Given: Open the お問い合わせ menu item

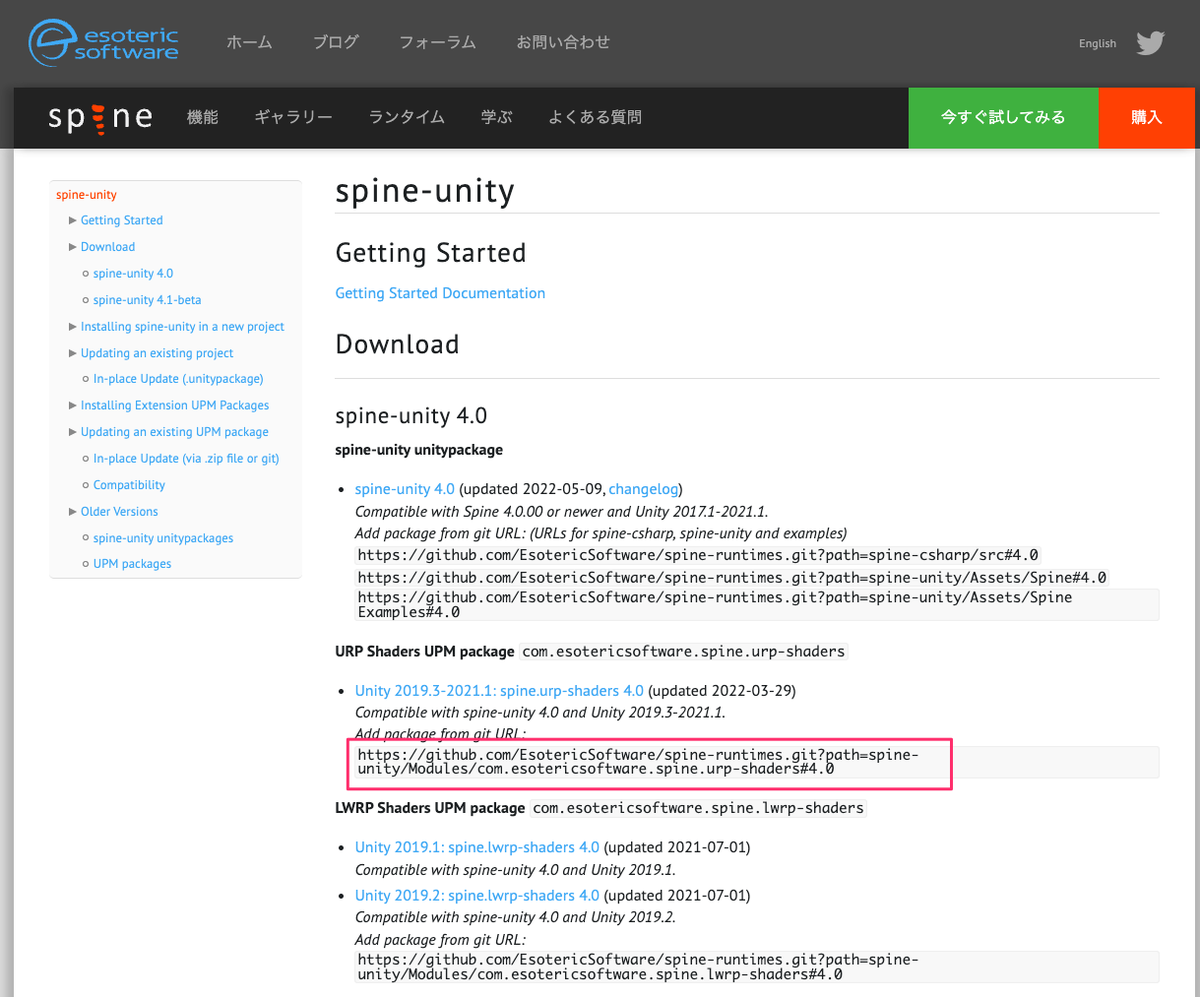Looking at the screenshot, I should (x=563, y=42).
